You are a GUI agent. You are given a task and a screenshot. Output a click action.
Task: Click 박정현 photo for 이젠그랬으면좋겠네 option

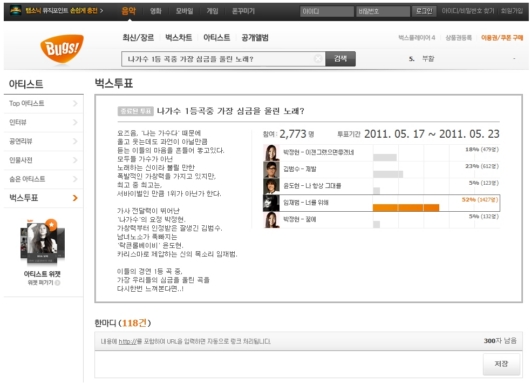(271, 153)
